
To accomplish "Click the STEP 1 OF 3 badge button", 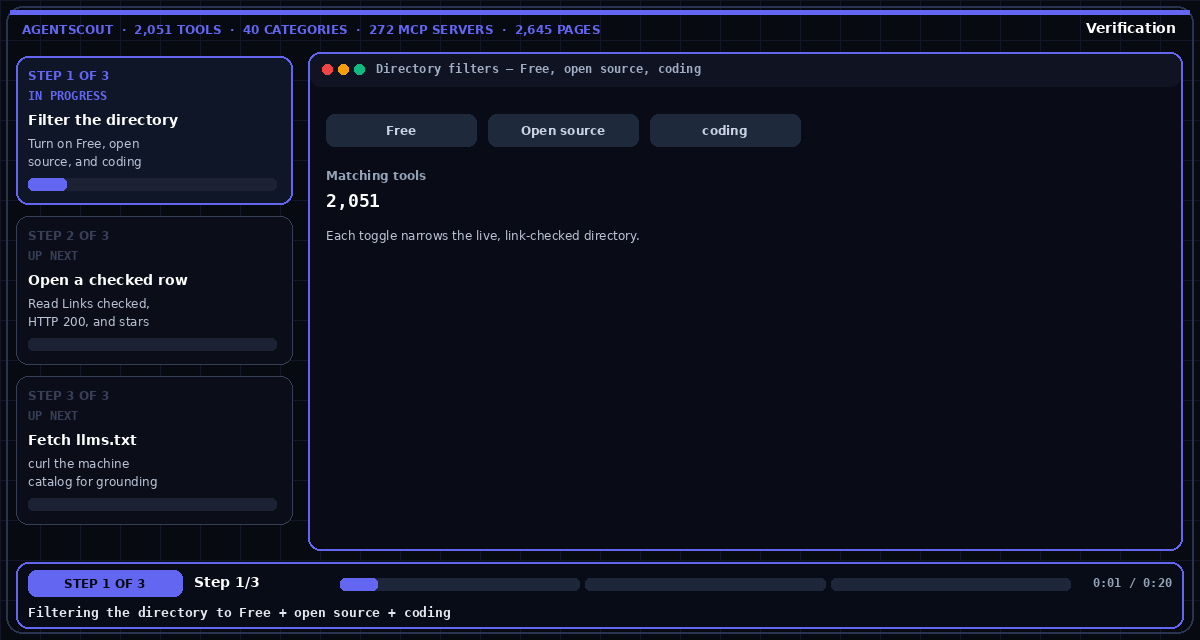I will 105,584.
